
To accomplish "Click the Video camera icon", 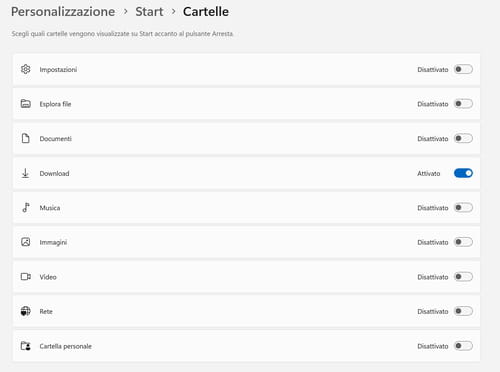I will click(26, 277).
